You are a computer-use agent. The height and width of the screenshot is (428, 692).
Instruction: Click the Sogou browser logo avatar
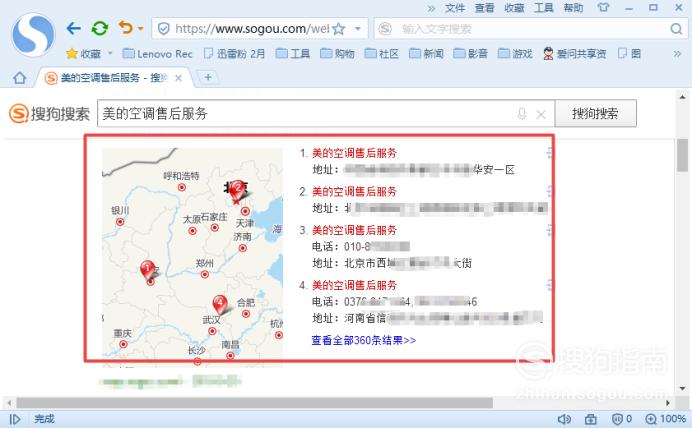click(x=33, y=34)
